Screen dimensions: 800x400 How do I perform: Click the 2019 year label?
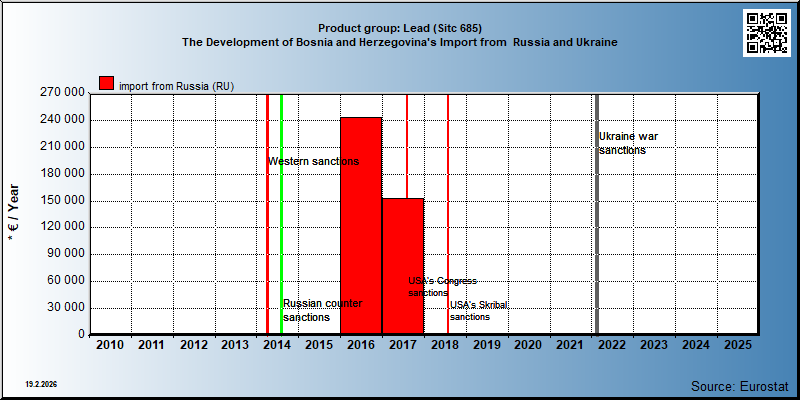click(x=486, y=345)
